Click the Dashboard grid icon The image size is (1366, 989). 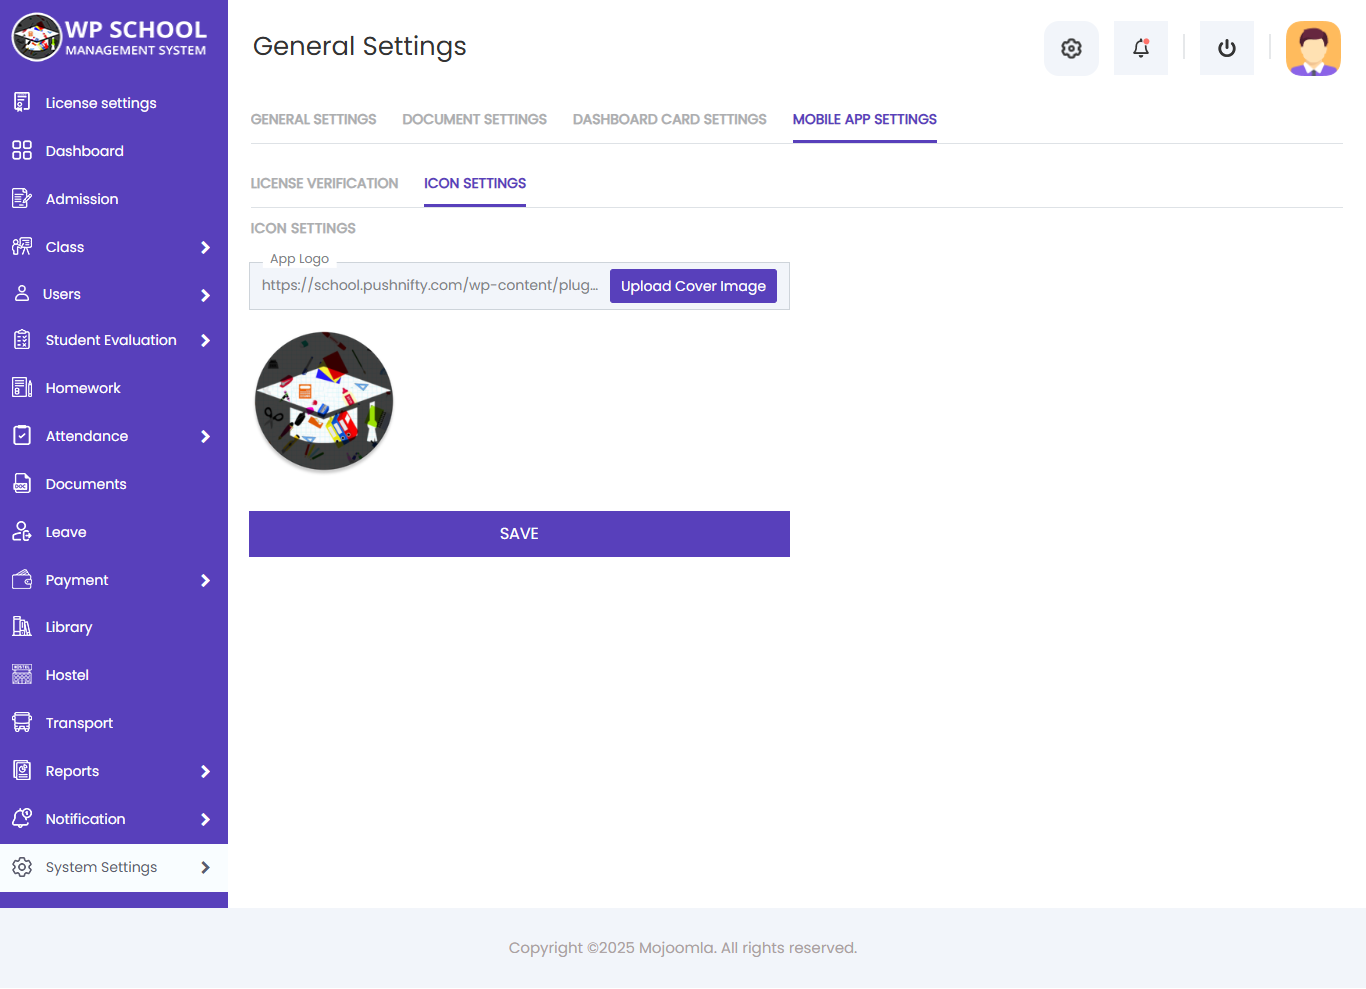[22, 150]
